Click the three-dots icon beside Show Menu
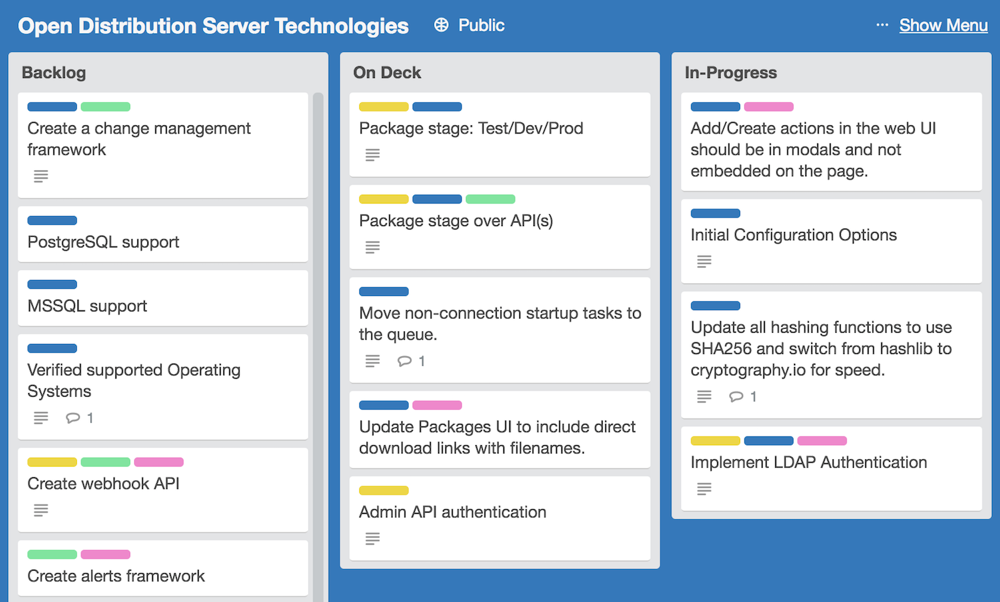The height and width of the screenshot is (602, 1000). click(881, 25)
